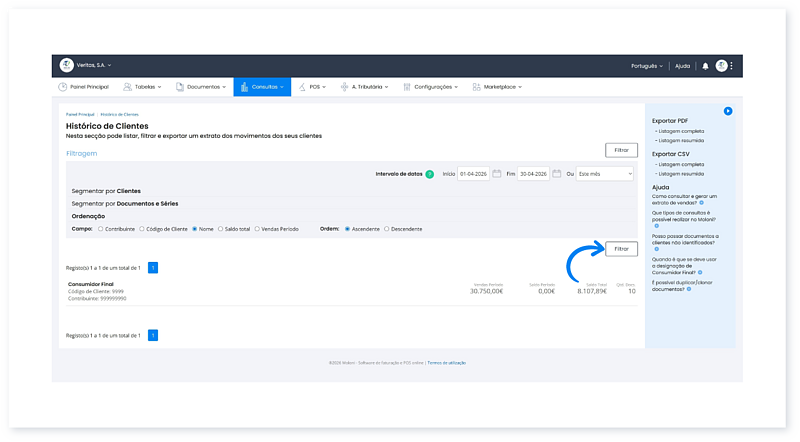Select Contribuinte as the sort field
The width and height of the screenshot is (800, 442).
101,229
